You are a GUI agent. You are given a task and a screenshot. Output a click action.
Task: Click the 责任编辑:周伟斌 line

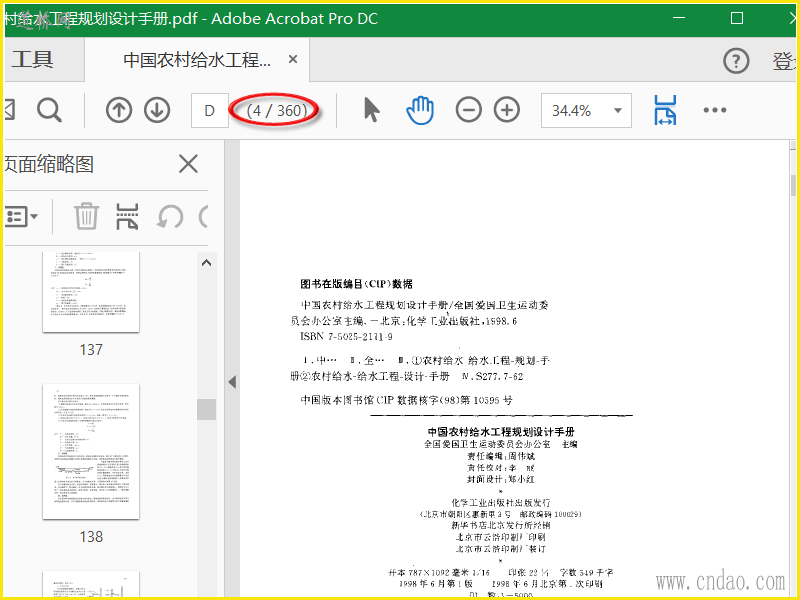(501, 456)
